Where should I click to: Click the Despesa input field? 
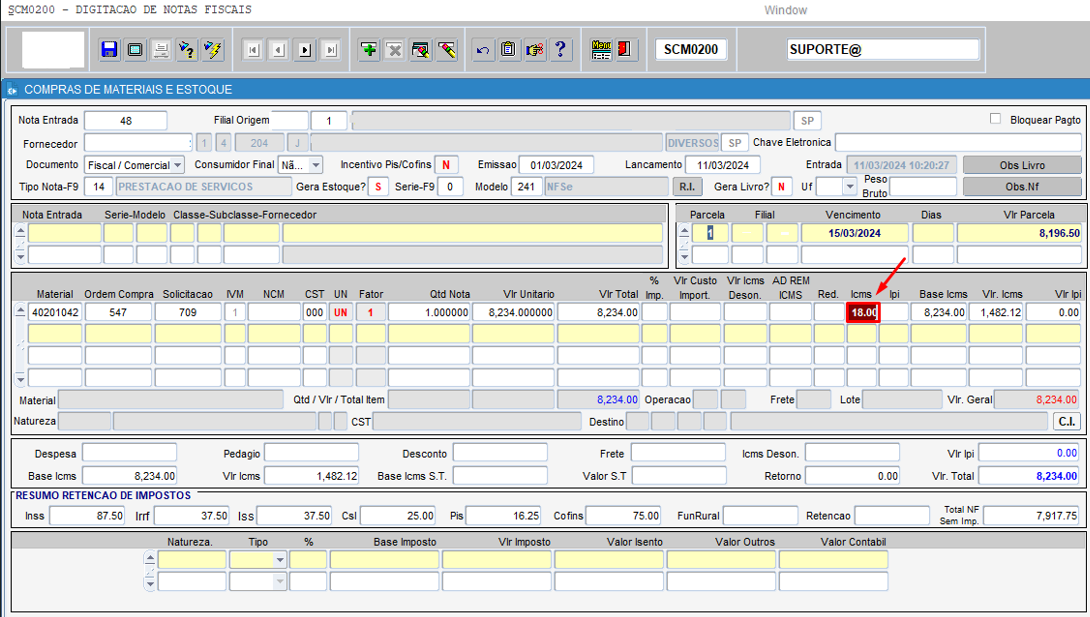(x=129, y=453)
